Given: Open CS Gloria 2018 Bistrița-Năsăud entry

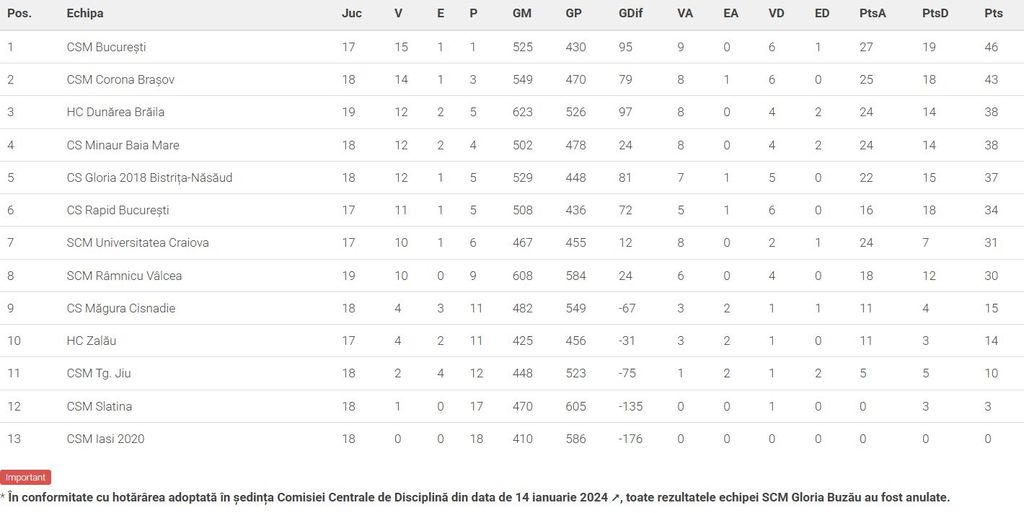Looking at the screenshot, I should [149, 178].
